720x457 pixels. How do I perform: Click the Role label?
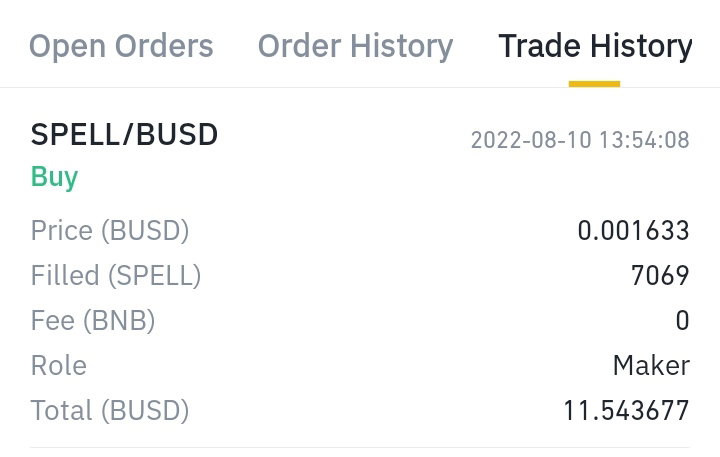point(58,366)
